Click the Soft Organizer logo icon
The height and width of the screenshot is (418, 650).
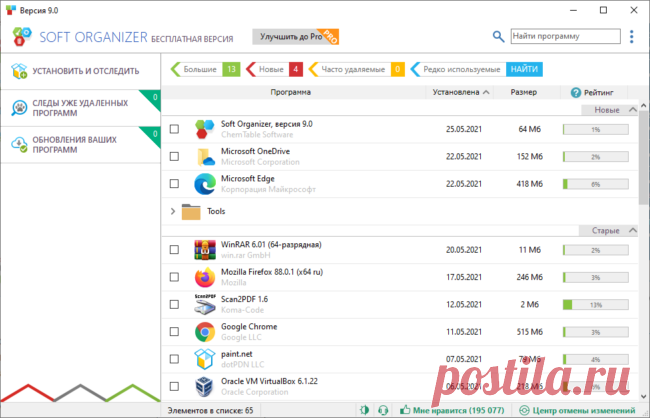(x=22, y=36)
